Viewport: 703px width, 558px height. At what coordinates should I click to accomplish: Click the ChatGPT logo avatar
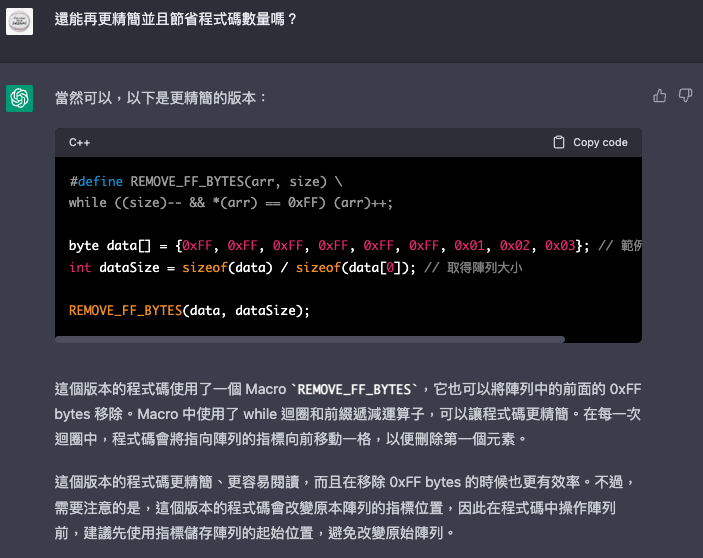(x=19, y=98)
